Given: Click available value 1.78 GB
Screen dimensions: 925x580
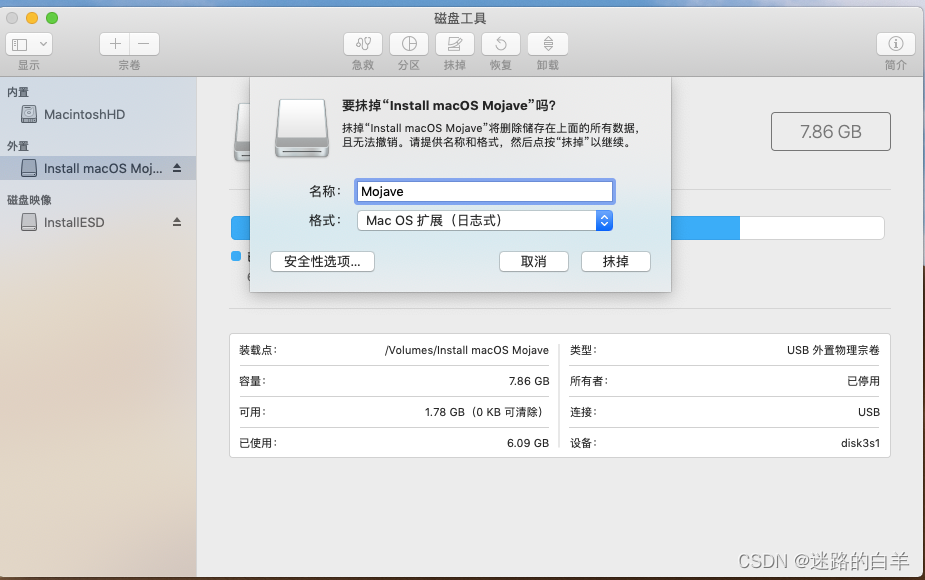Looking at the screenshot, I should tap(484, 412).
